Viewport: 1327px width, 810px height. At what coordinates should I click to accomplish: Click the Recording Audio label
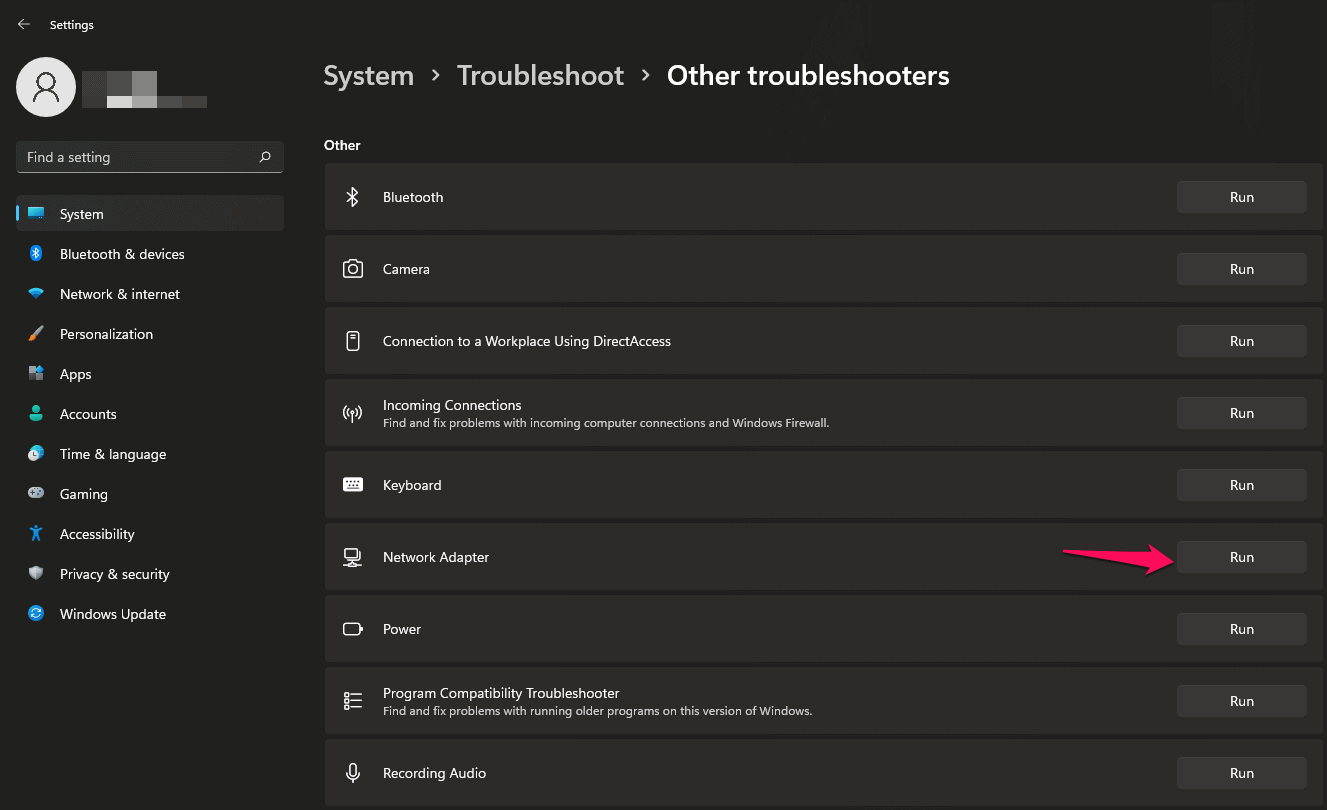434,773
